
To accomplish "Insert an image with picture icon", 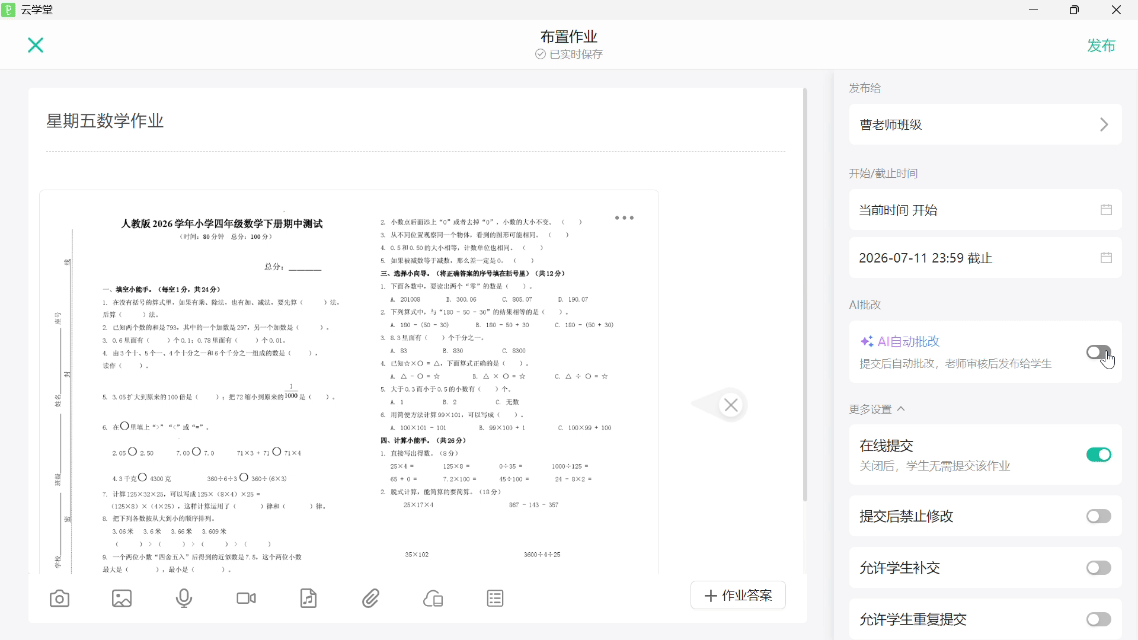I will [x=122, y=599].
